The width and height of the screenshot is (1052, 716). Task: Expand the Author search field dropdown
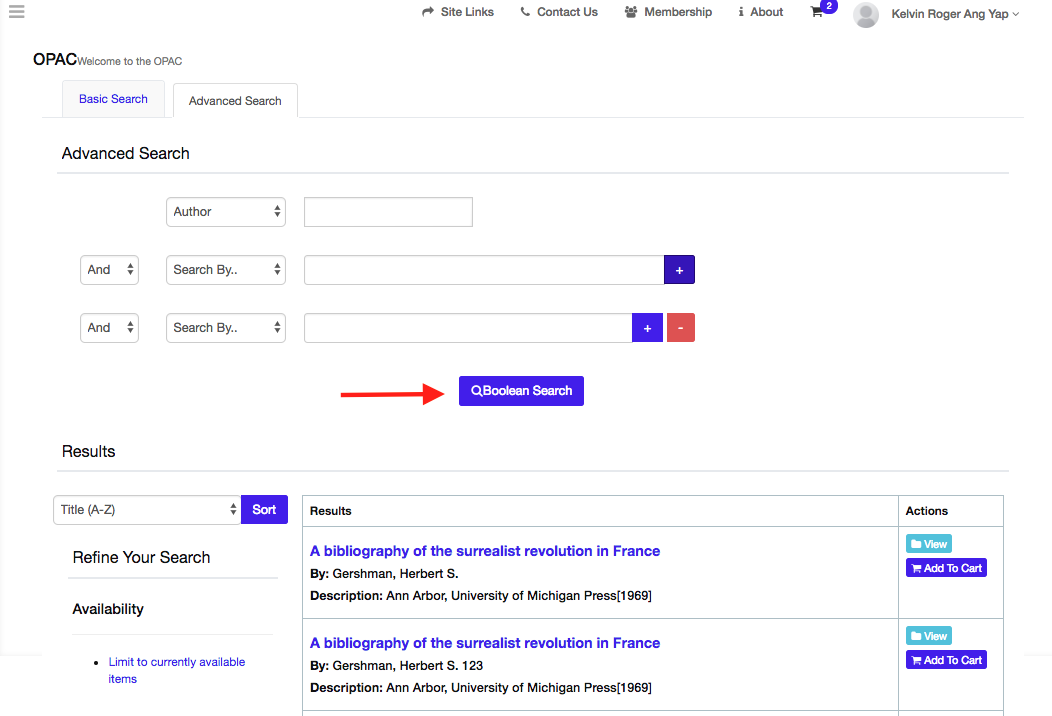tap(225, 212)
